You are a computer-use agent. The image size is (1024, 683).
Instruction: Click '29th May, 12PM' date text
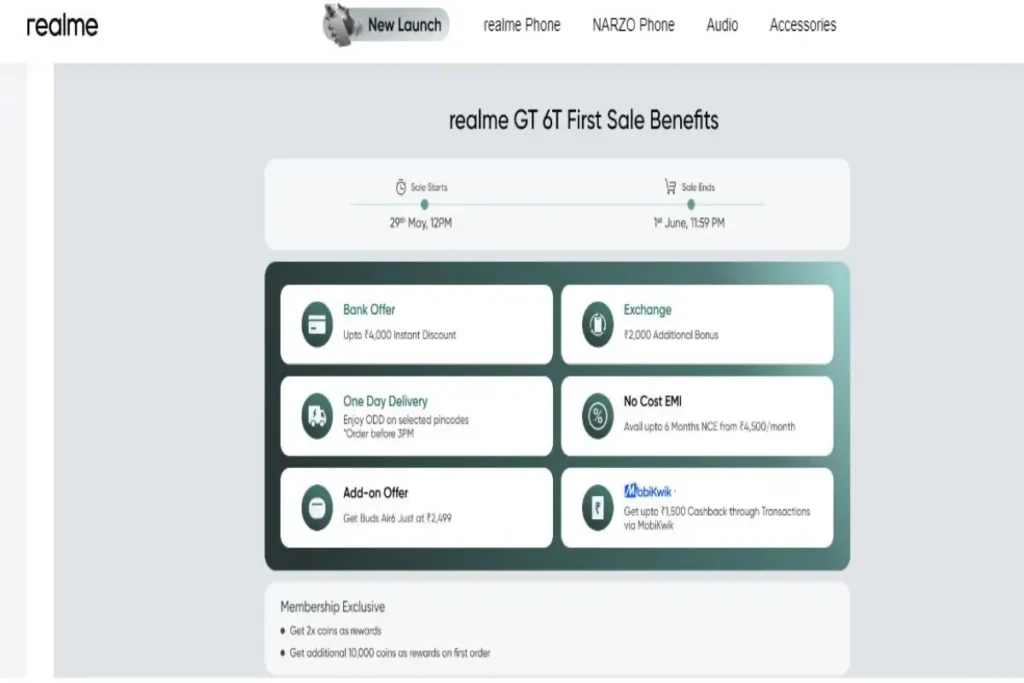click(421, 223)
